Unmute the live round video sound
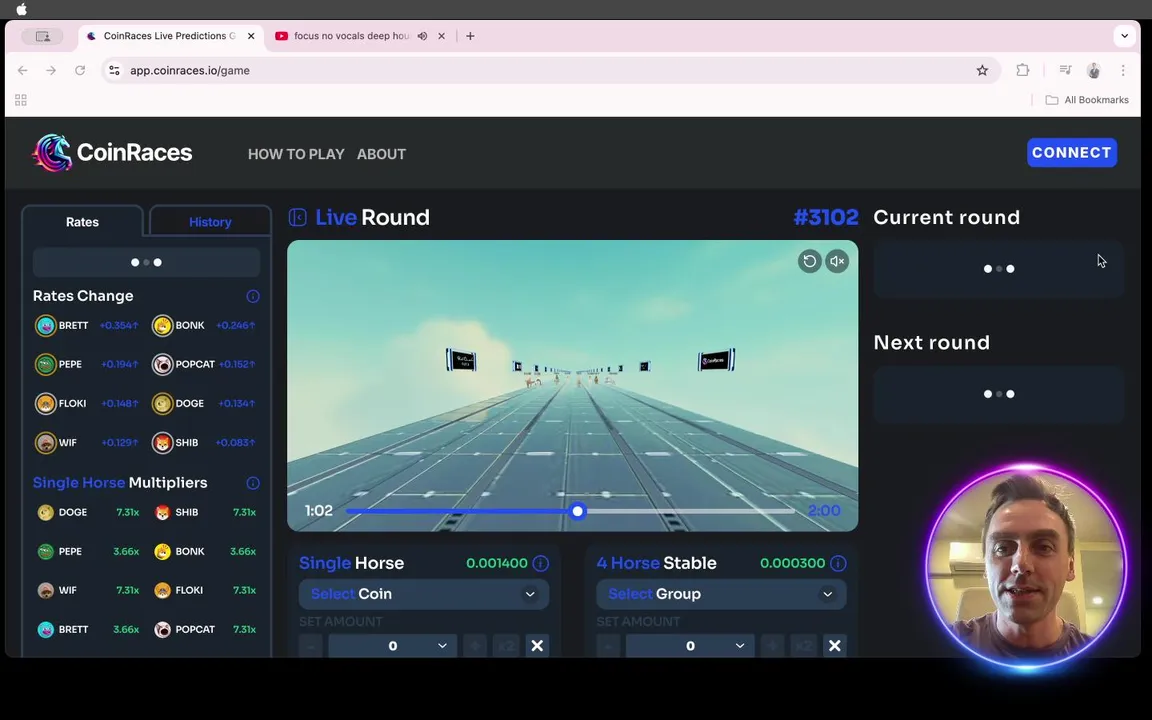Image resolution: width=1152 pixels, height=720 pixels. [x=837, y=261]
